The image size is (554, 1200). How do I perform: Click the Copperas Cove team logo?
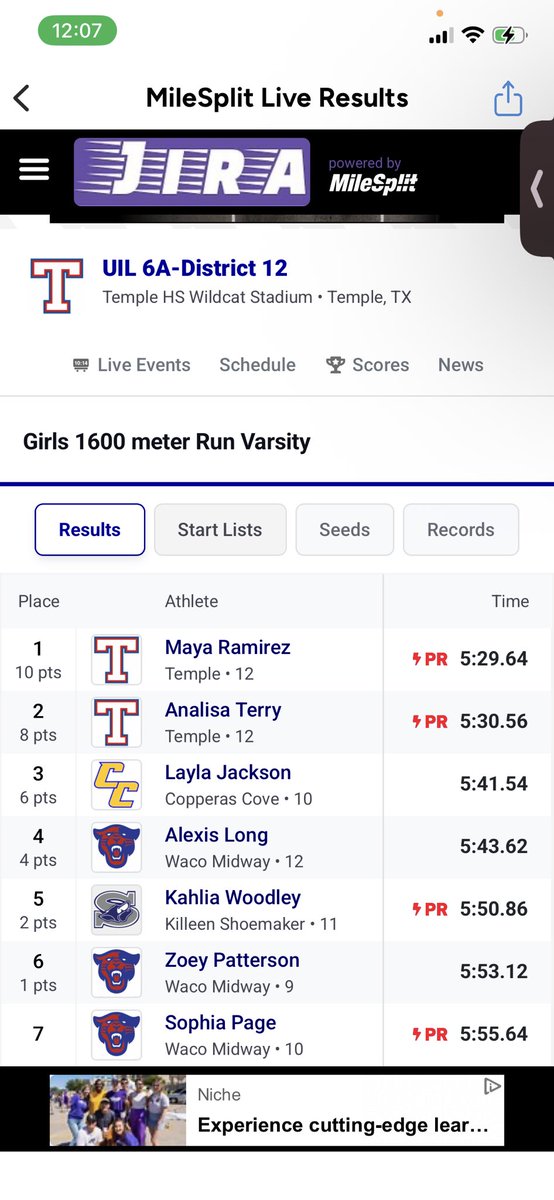[116, 785]
